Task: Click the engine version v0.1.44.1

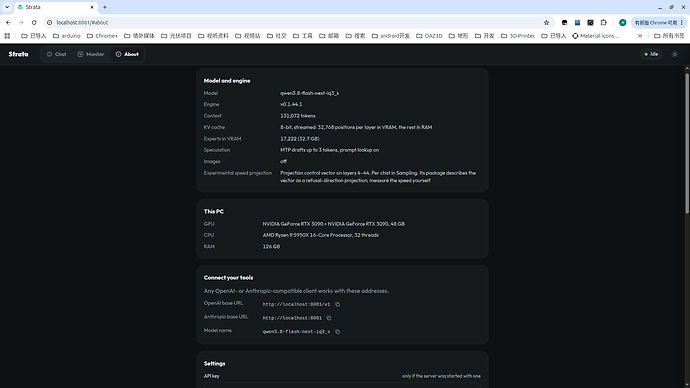Action: pyautogui.click(x=291, y=104)
